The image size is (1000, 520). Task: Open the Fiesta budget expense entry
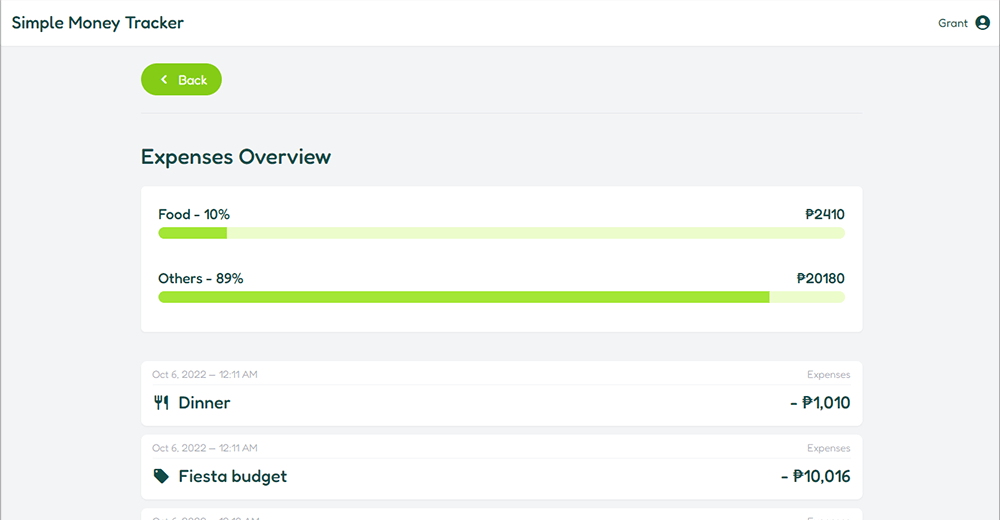(232, 476)
